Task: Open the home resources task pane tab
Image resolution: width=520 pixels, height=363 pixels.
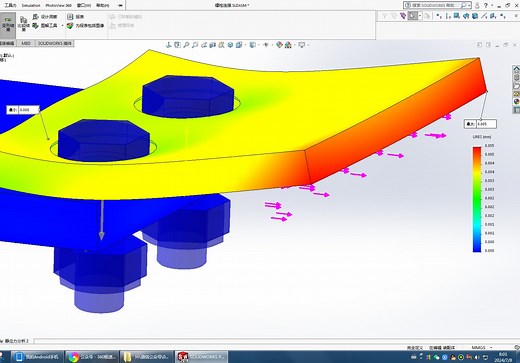Action: 516,69
